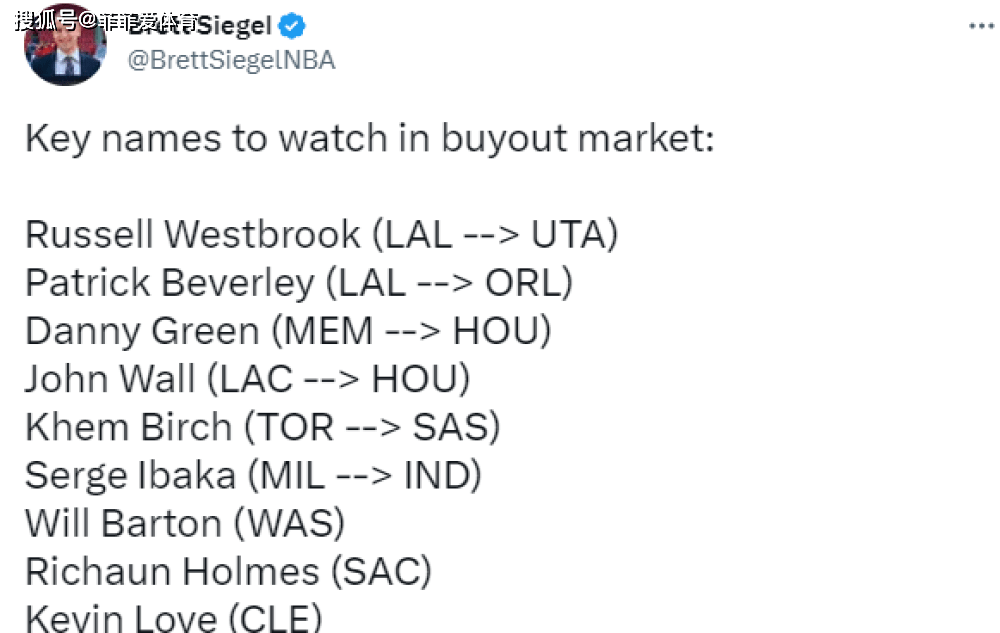Click the Russell Westbrook line
1000x633 pixels.
click(x=321, y=235)
